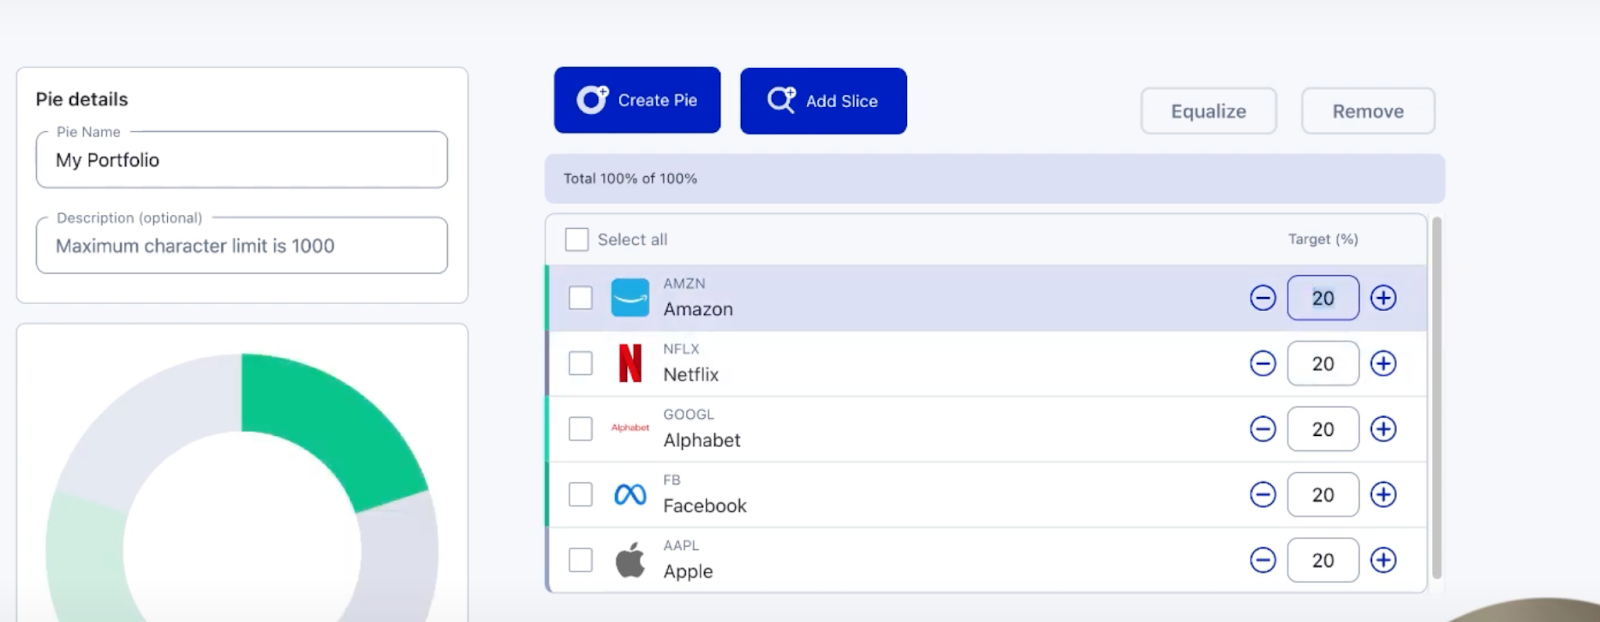Viewport: 1600px width, 622px height.
Task: Click the AAPL ticker text
Action: coord(681,545)
